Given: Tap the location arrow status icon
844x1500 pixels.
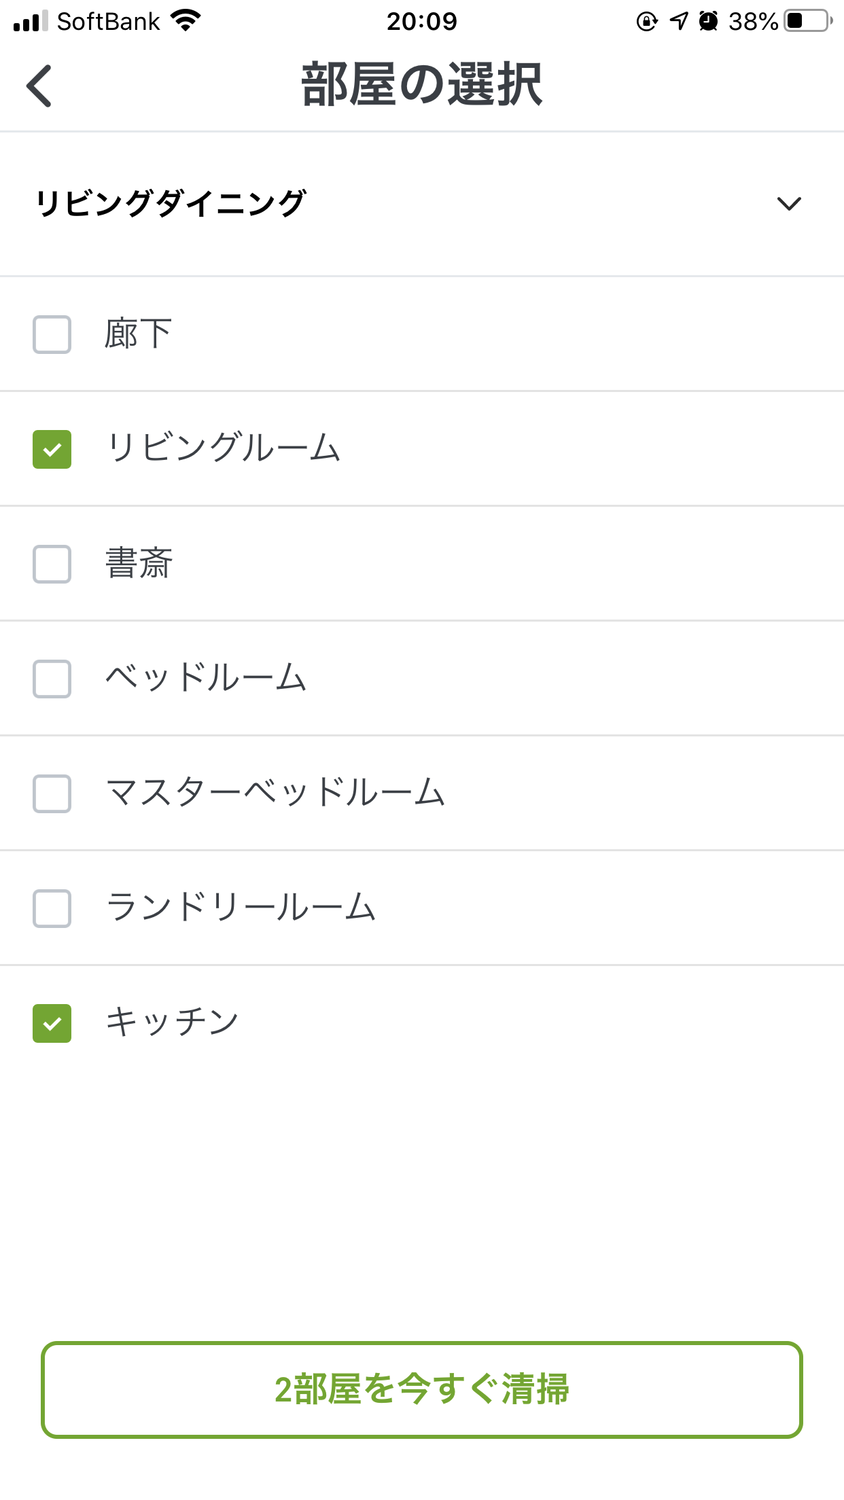Looking at the screenshot, I should (679, 21).
